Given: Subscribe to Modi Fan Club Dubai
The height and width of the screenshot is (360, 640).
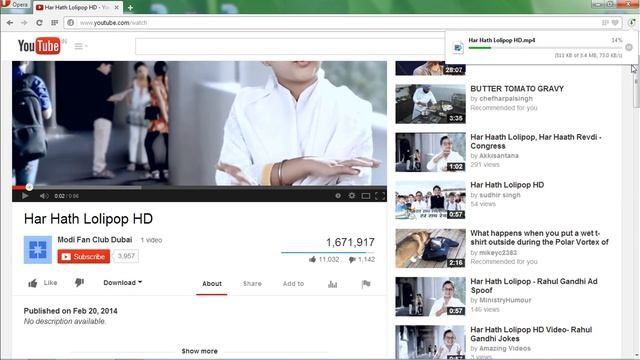Looking at the screenshot, I should [x=84, y=256].
